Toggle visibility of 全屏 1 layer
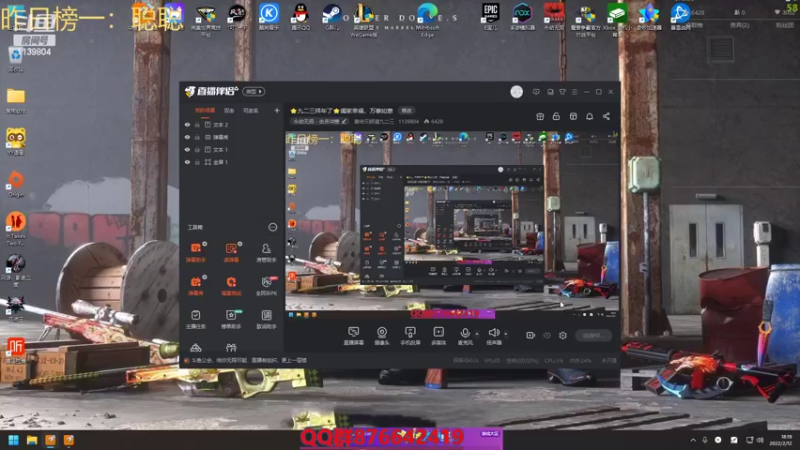The width and height of the screenshot is (800, 450). (187, 162)
